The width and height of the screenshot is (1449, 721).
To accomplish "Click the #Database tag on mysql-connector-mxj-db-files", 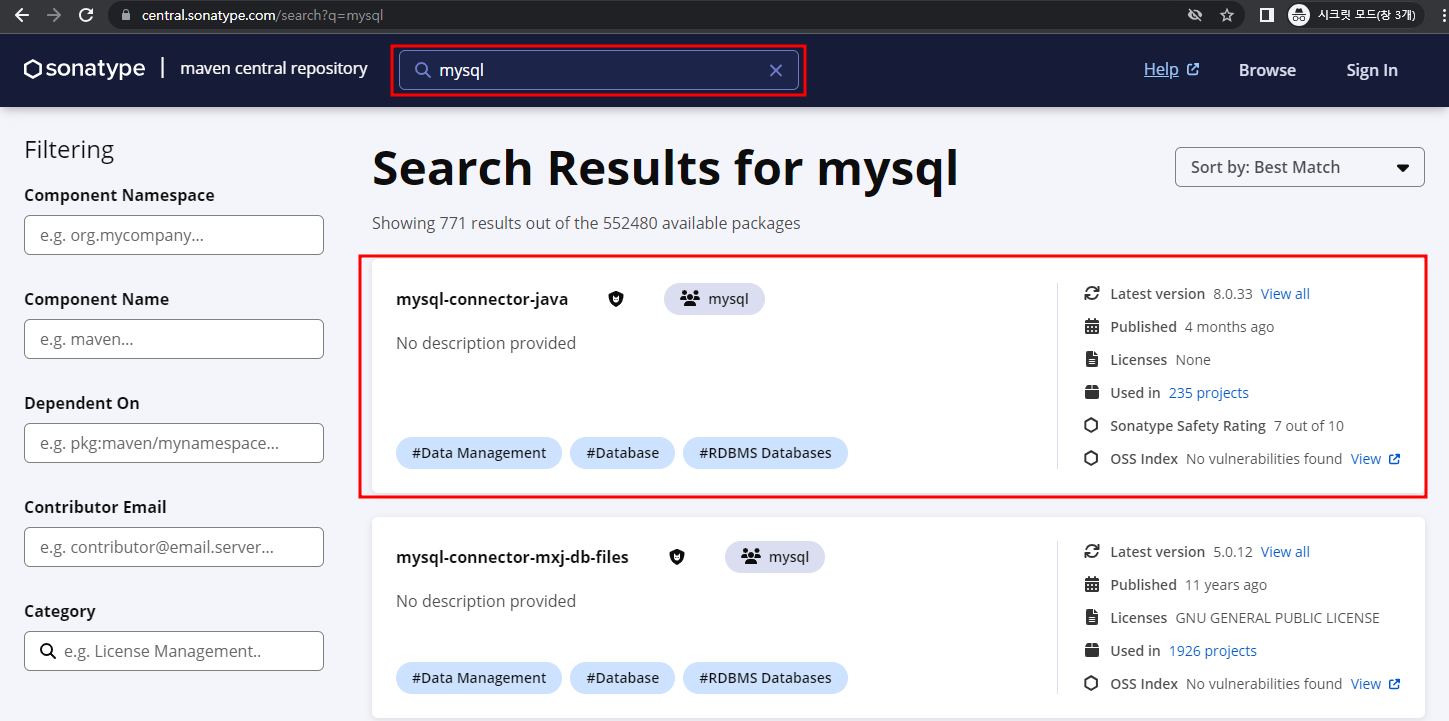I will pyautogui.click(x=622, y=678).
